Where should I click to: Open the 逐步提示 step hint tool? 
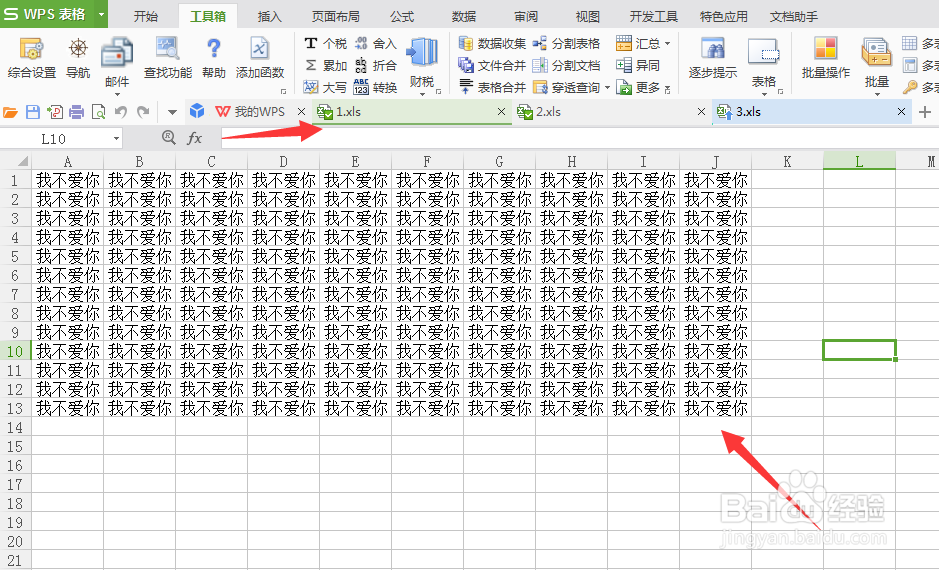(713, 57)
